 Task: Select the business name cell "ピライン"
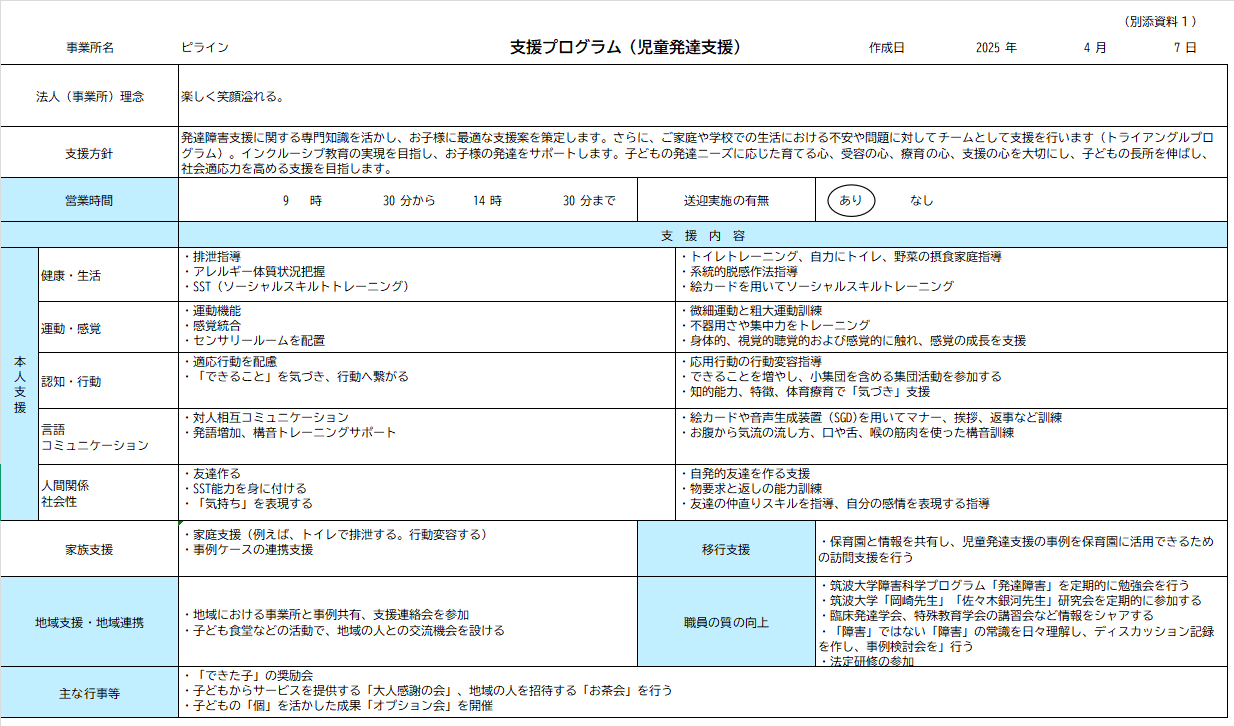coord(205,48)
